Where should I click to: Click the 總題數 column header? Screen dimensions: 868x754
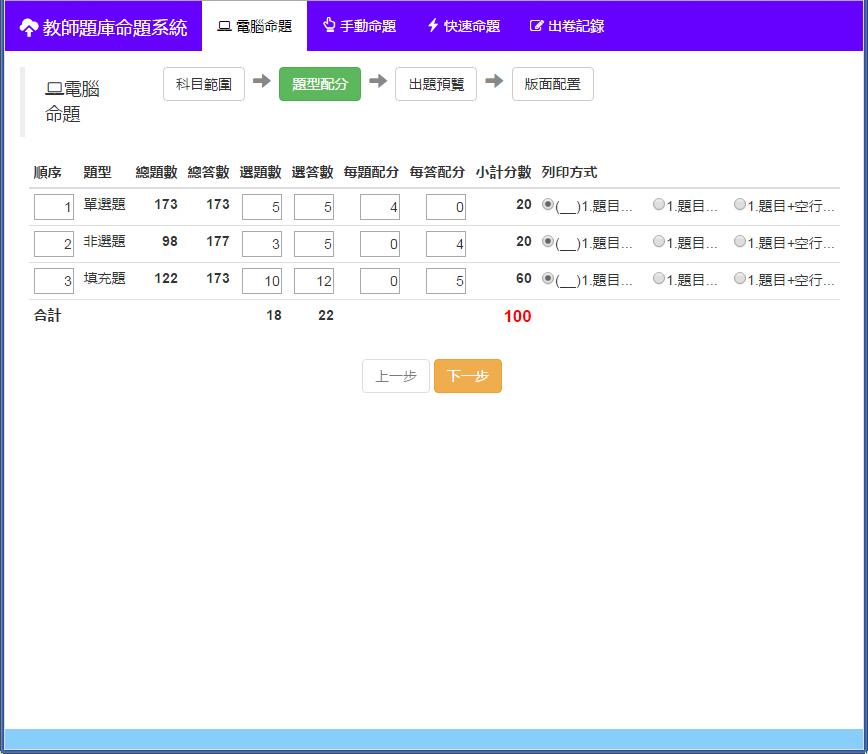tap(157, 172)
